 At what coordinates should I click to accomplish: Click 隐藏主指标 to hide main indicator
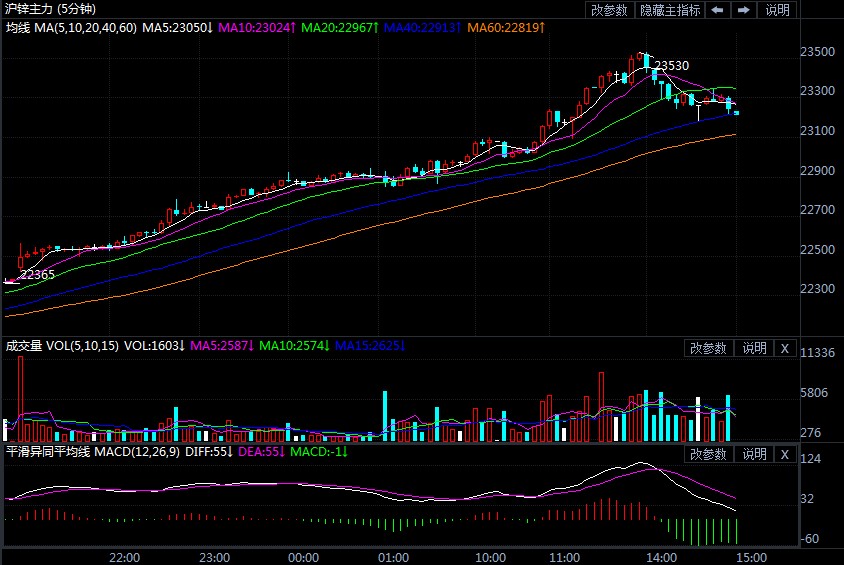670,10
